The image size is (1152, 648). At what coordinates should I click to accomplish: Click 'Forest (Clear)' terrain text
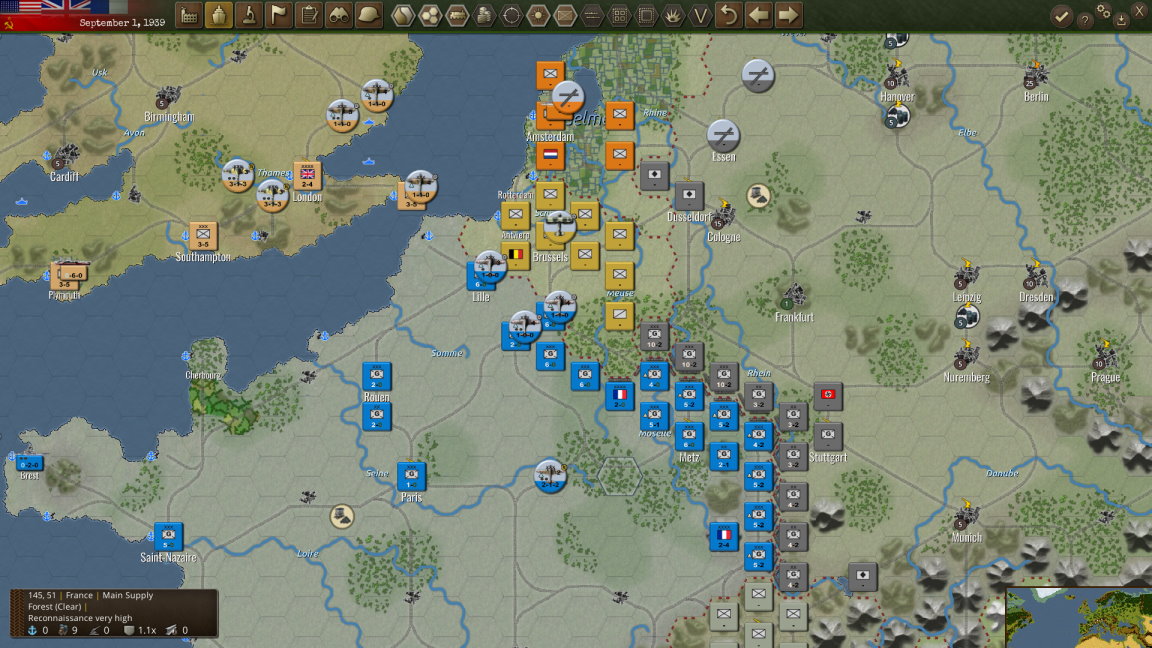pyautogui.click(x=54, y=607)
